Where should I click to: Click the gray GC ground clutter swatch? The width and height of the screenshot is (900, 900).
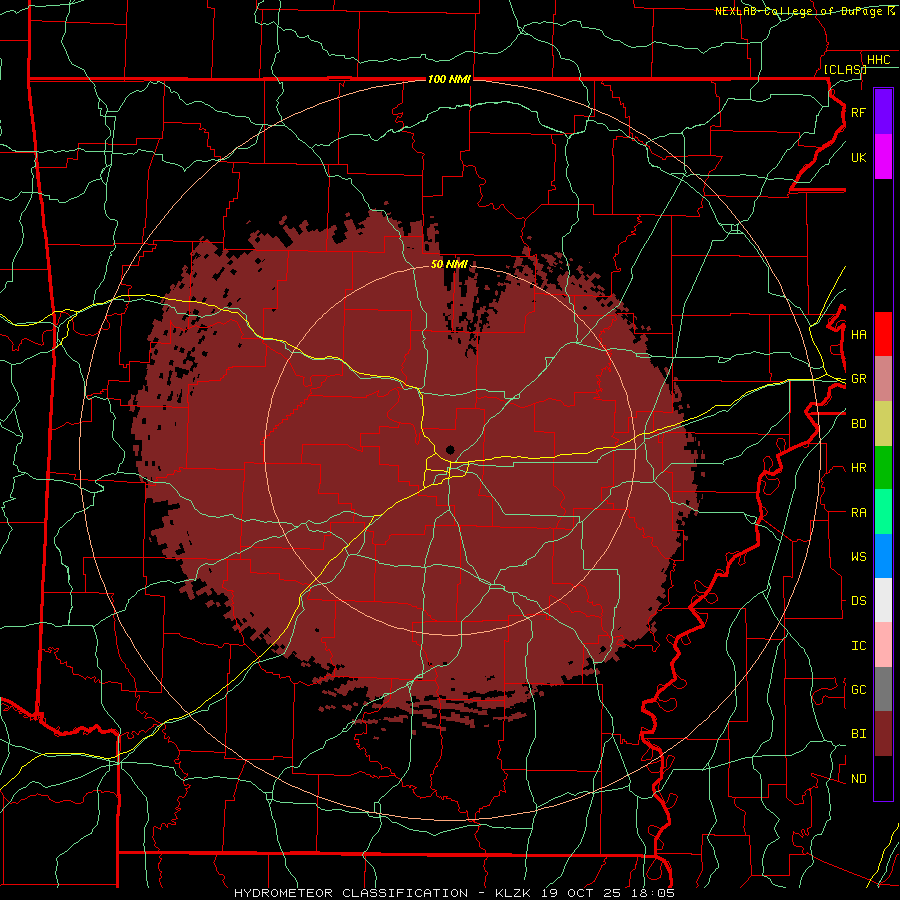pyautogui.click(x=883, y=689)
